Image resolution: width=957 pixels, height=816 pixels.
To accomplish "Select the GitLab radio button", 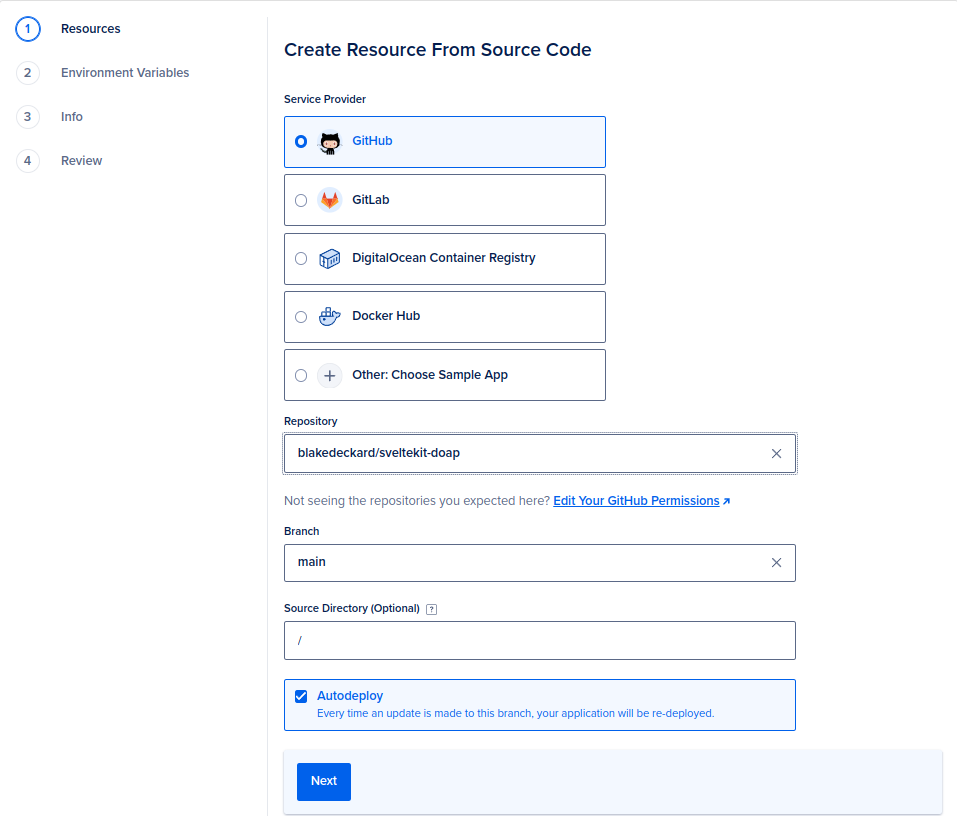I will [301, 200].
